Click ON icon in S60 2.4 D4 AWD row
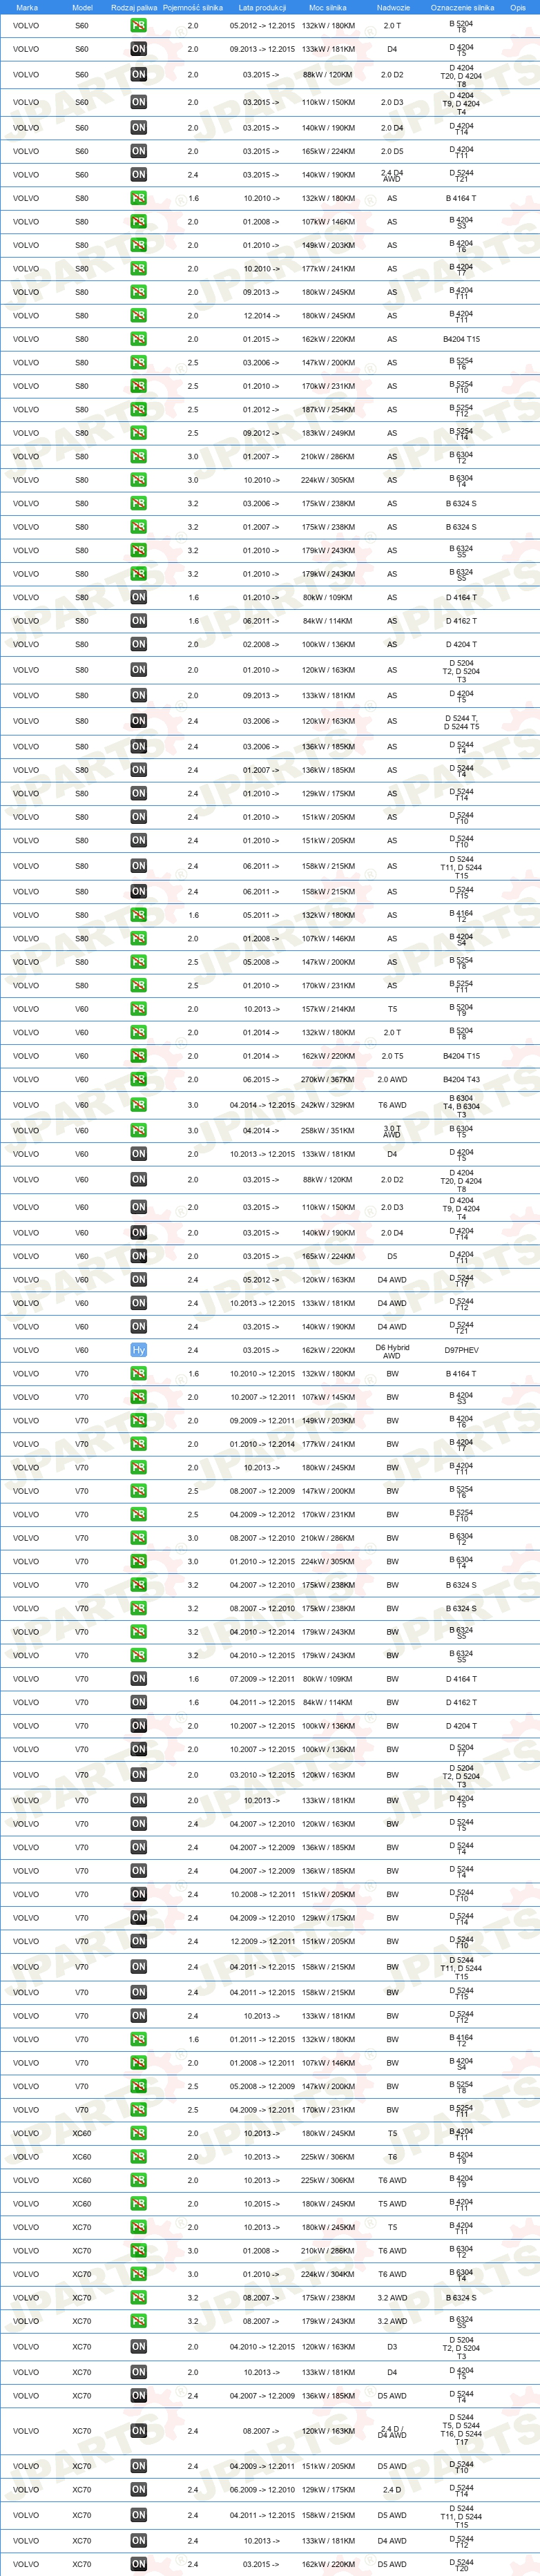The height and width of the screenshot is (2576, 540). (138, 174)
